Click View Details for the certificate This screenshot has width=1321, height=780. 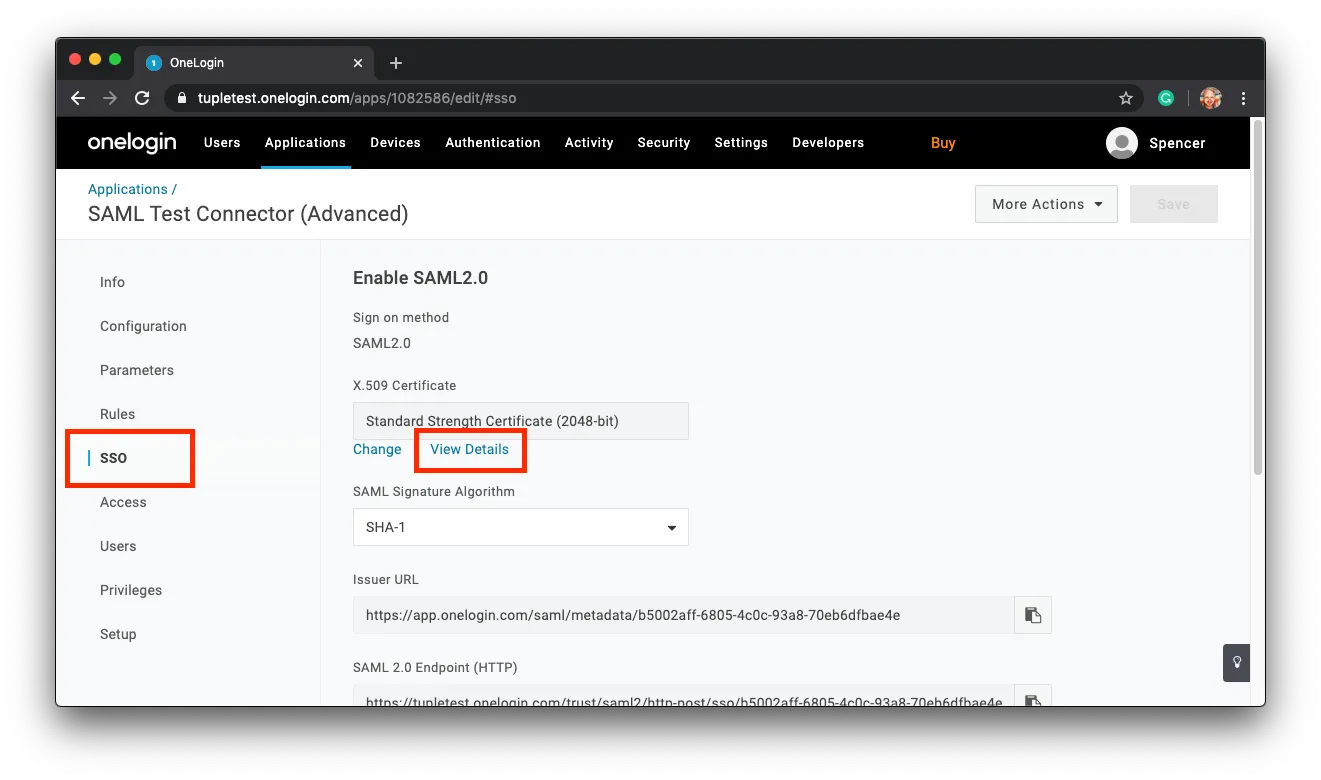469,450
